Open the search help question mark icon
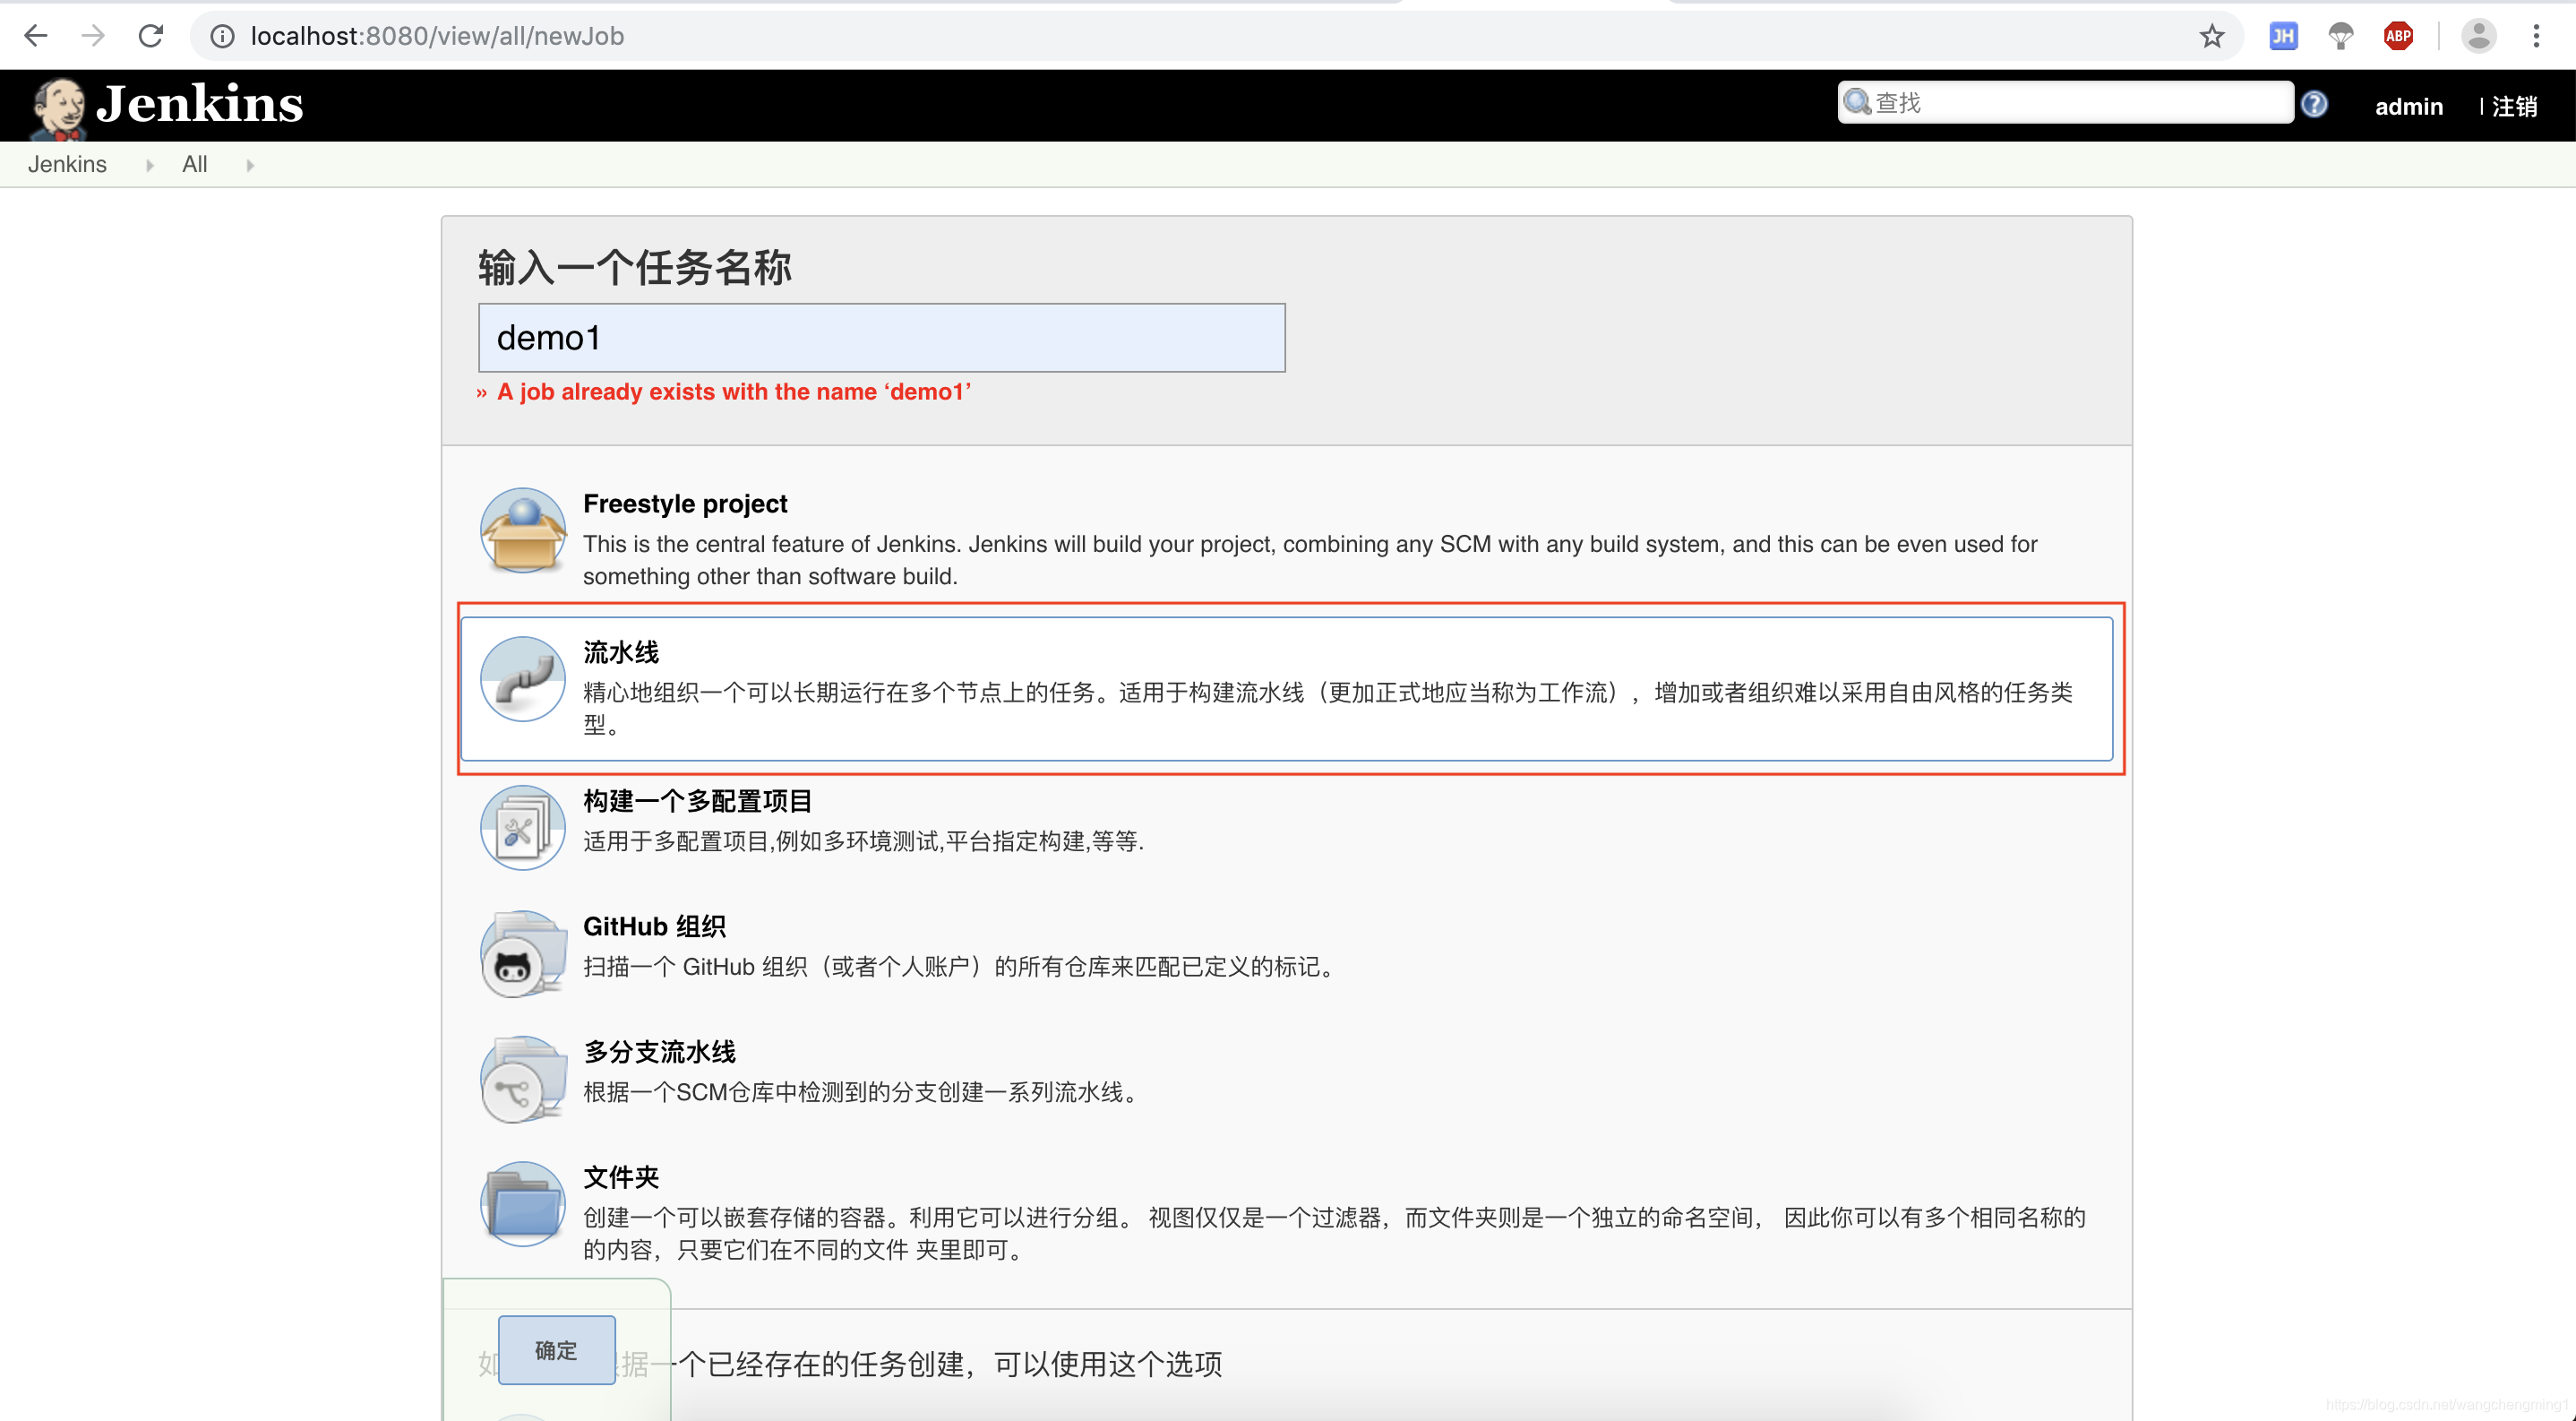2576x1421 pixels. click(2315, 103)
